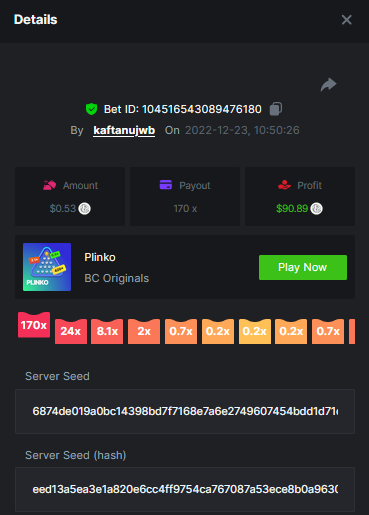369x515 pixels.
Task: Select the 8.1x multiplier tile
Action: [x=107, y=331]
